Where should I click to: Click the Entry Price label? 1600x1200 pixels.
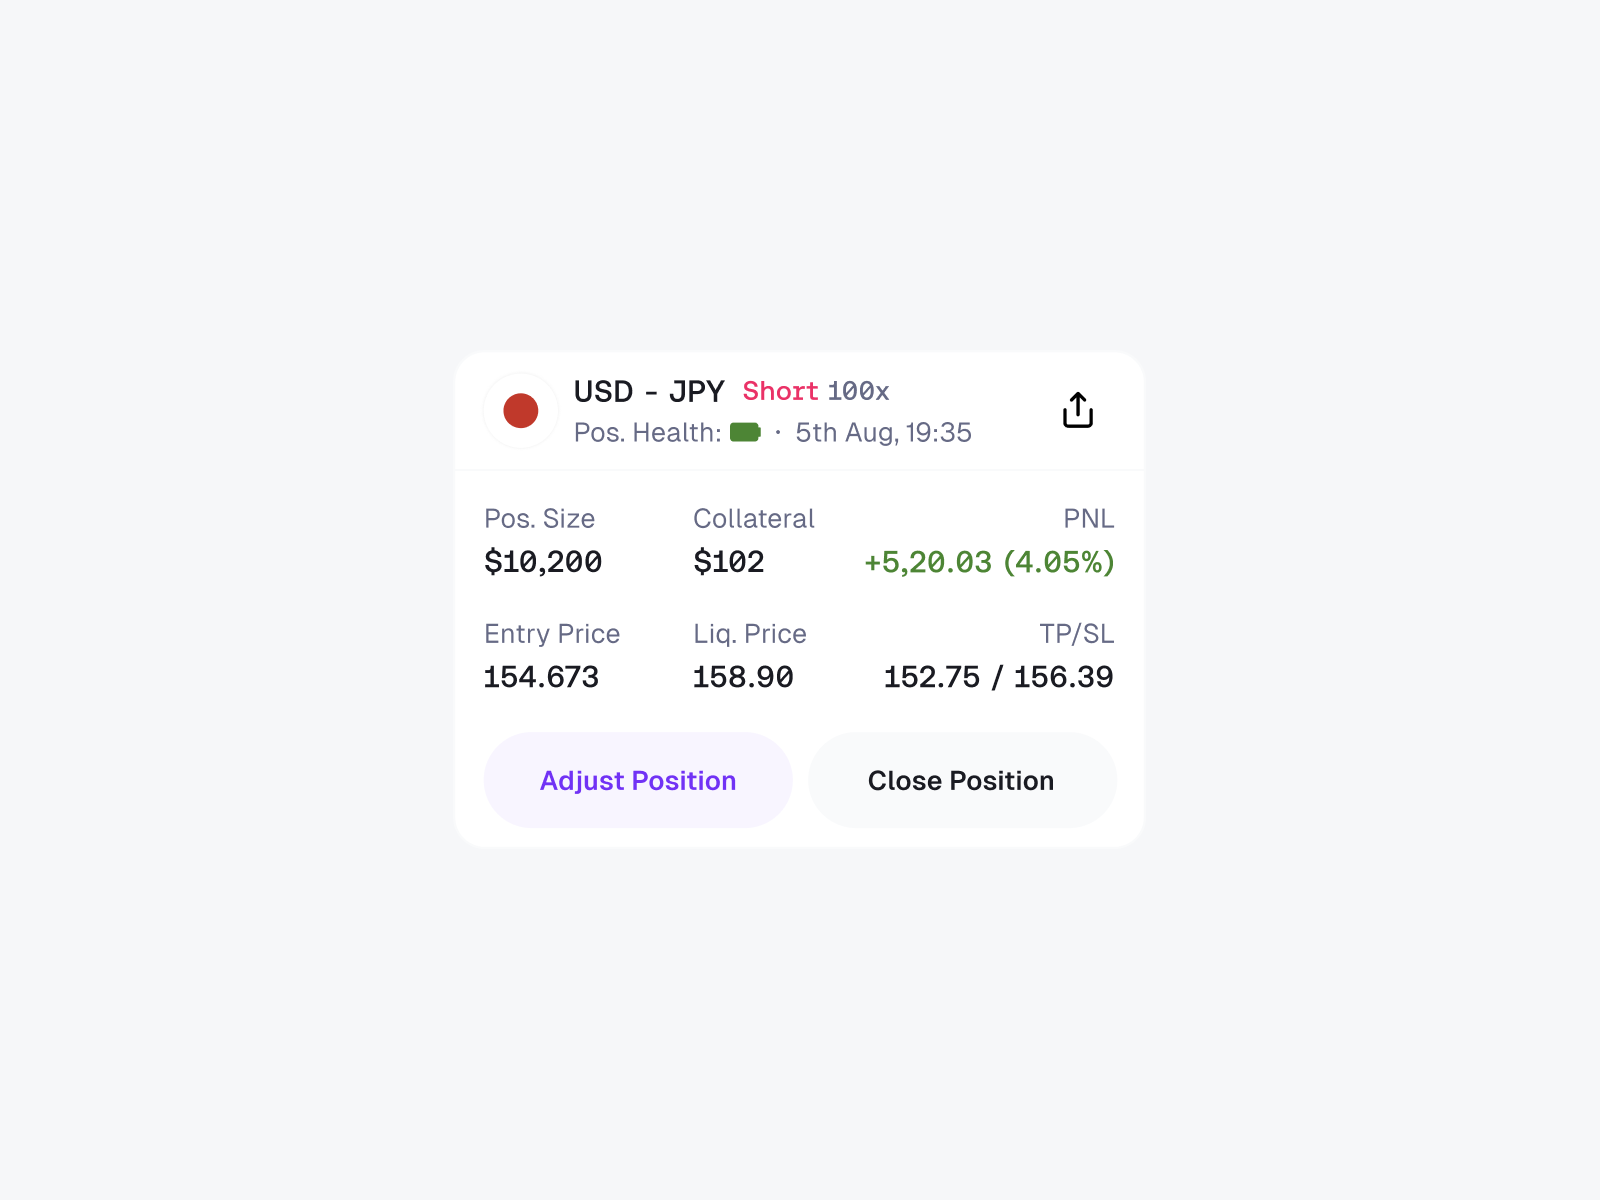(552, 633)
